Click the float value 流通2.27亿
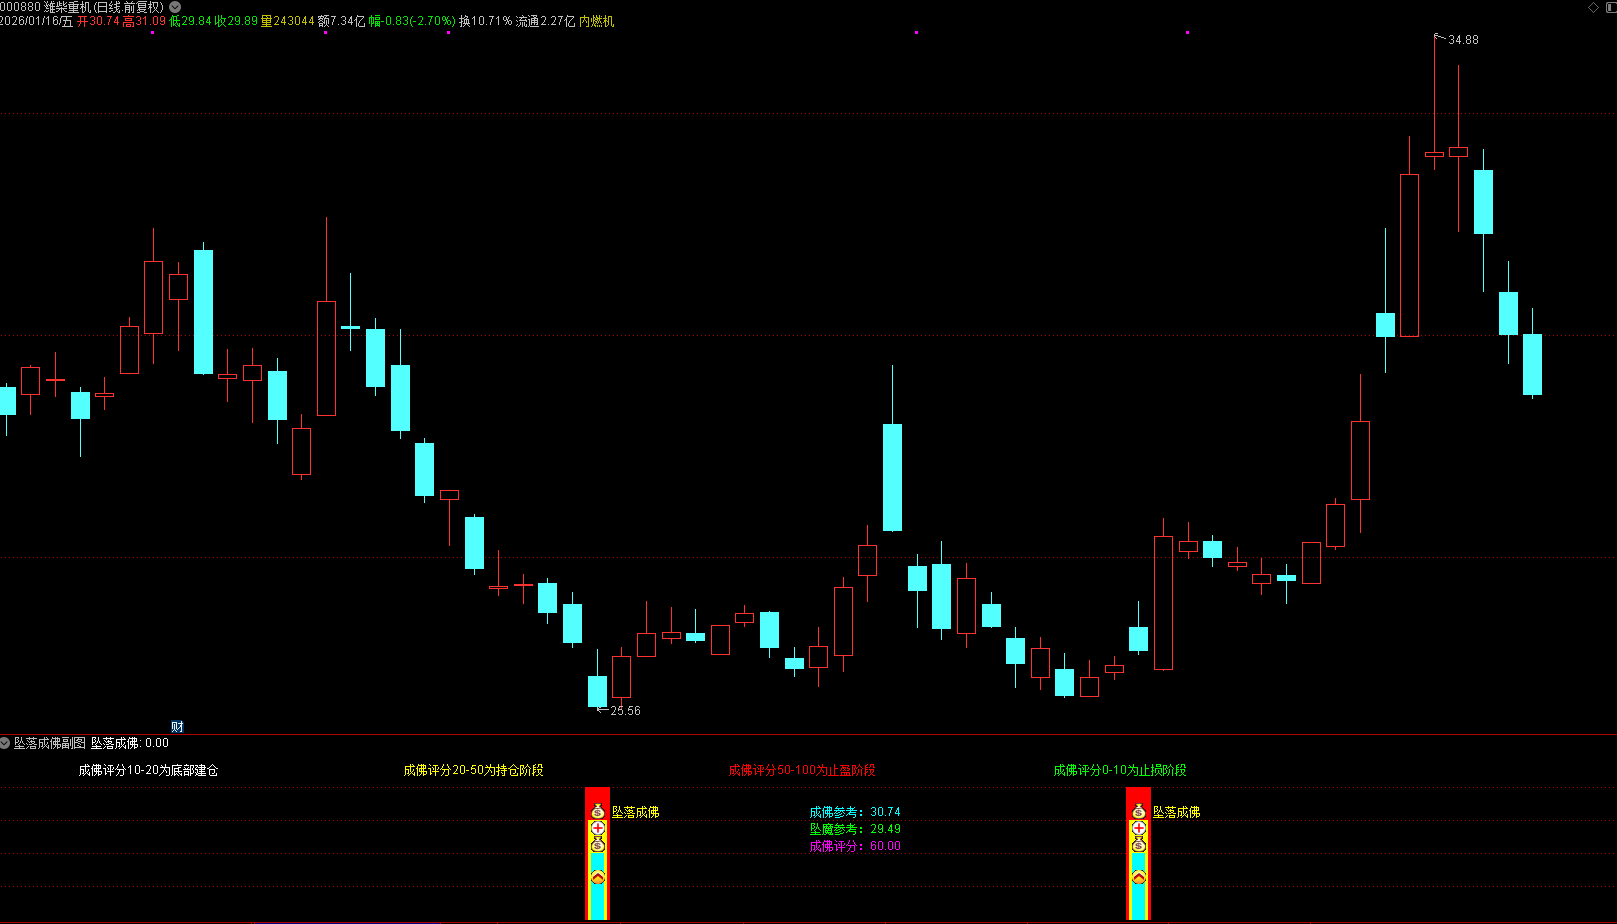 pos(545,21)
